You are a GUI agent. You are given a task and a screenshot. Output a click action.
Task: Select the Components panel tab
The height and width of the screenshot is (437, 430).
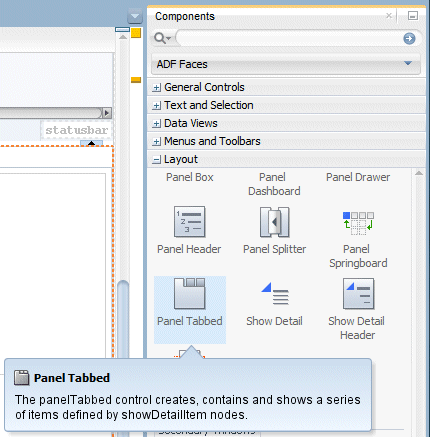tap(185, 16)
